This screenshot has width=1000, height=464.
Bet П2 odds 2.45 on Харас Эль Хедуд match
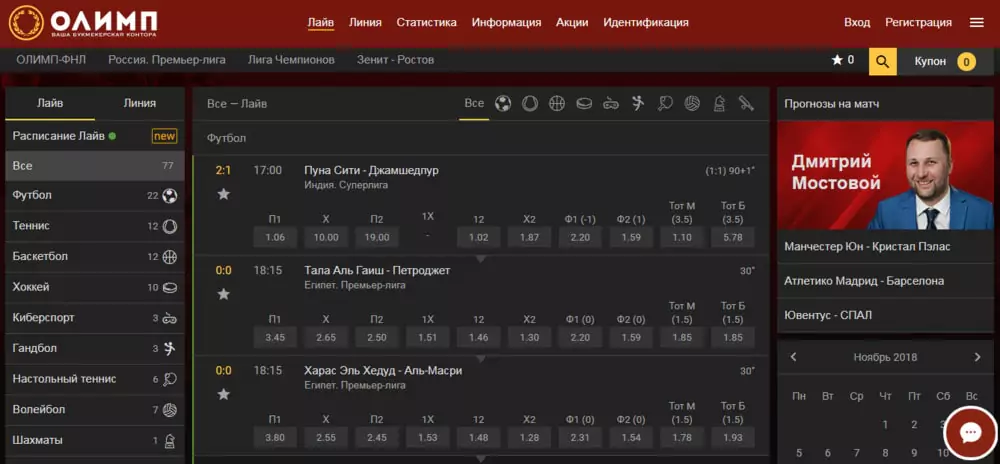(x=377, y=437)
